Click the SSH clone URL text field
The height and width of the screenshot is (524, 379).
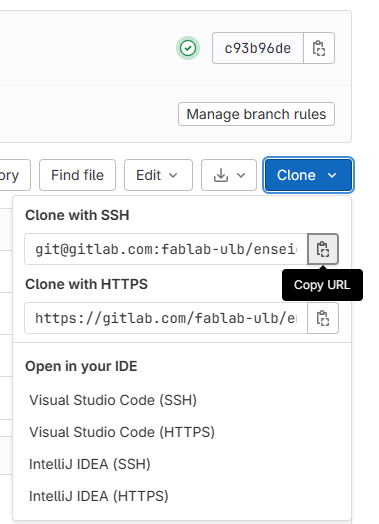[x=166, y=249]
